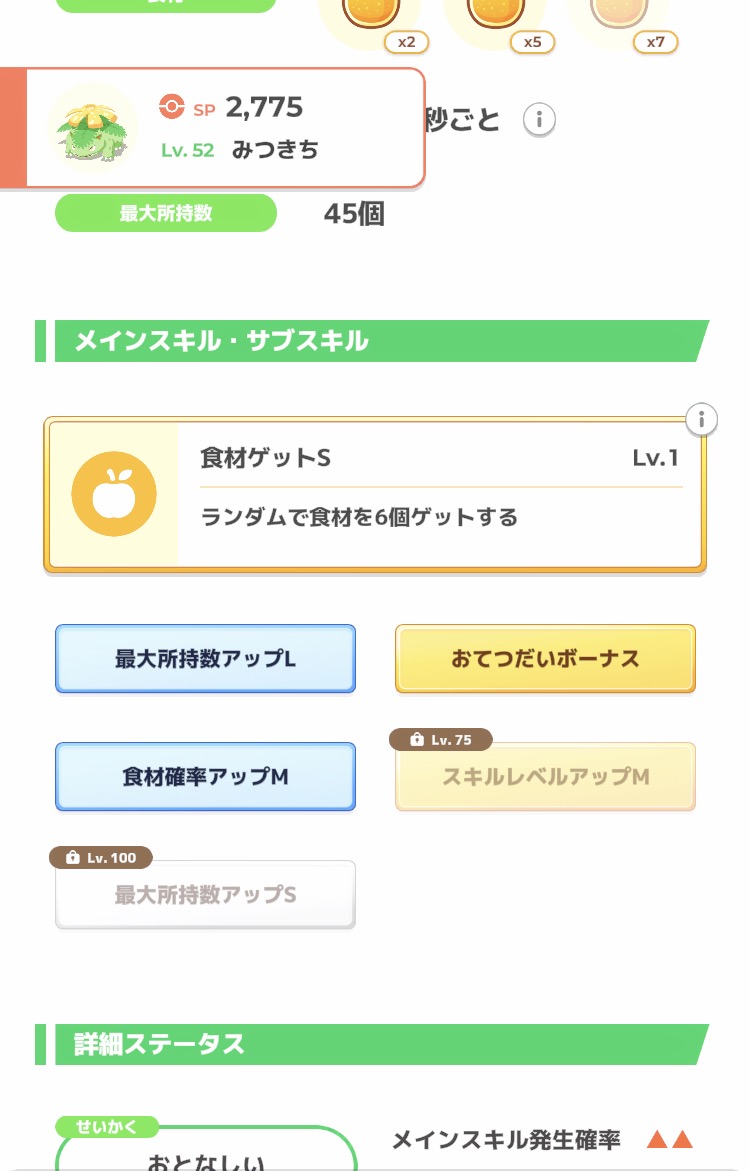Tap orange up-arrows beside メインスキル発生確率
Image resolution: width=750 pixels, height=1171 pixels.
[669, 1139]
